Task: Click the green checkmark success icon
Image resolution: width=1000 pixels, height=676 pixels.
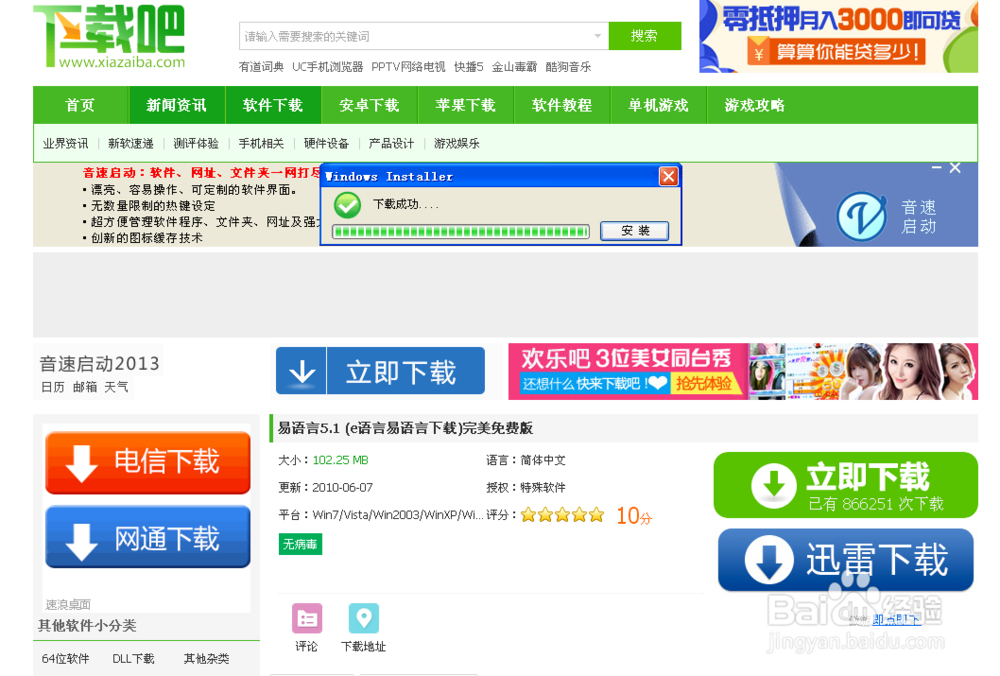Action: (x=348, y=205)
